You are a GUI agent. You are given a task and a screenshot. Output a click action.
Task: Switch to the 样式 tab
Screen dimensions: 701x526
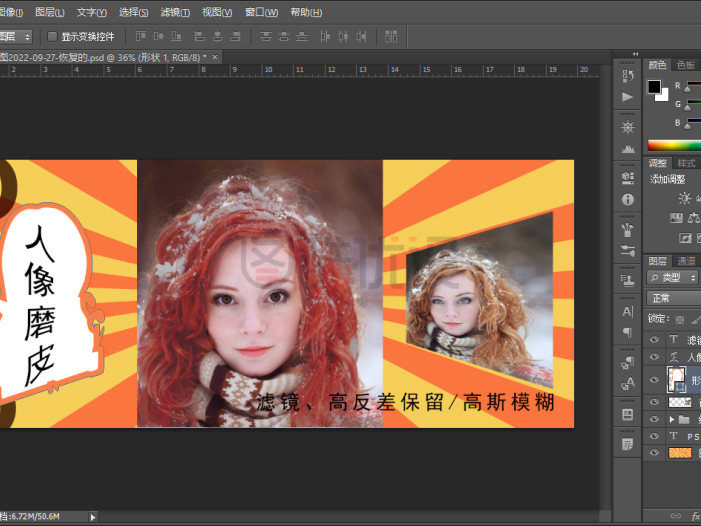point(686,163)
